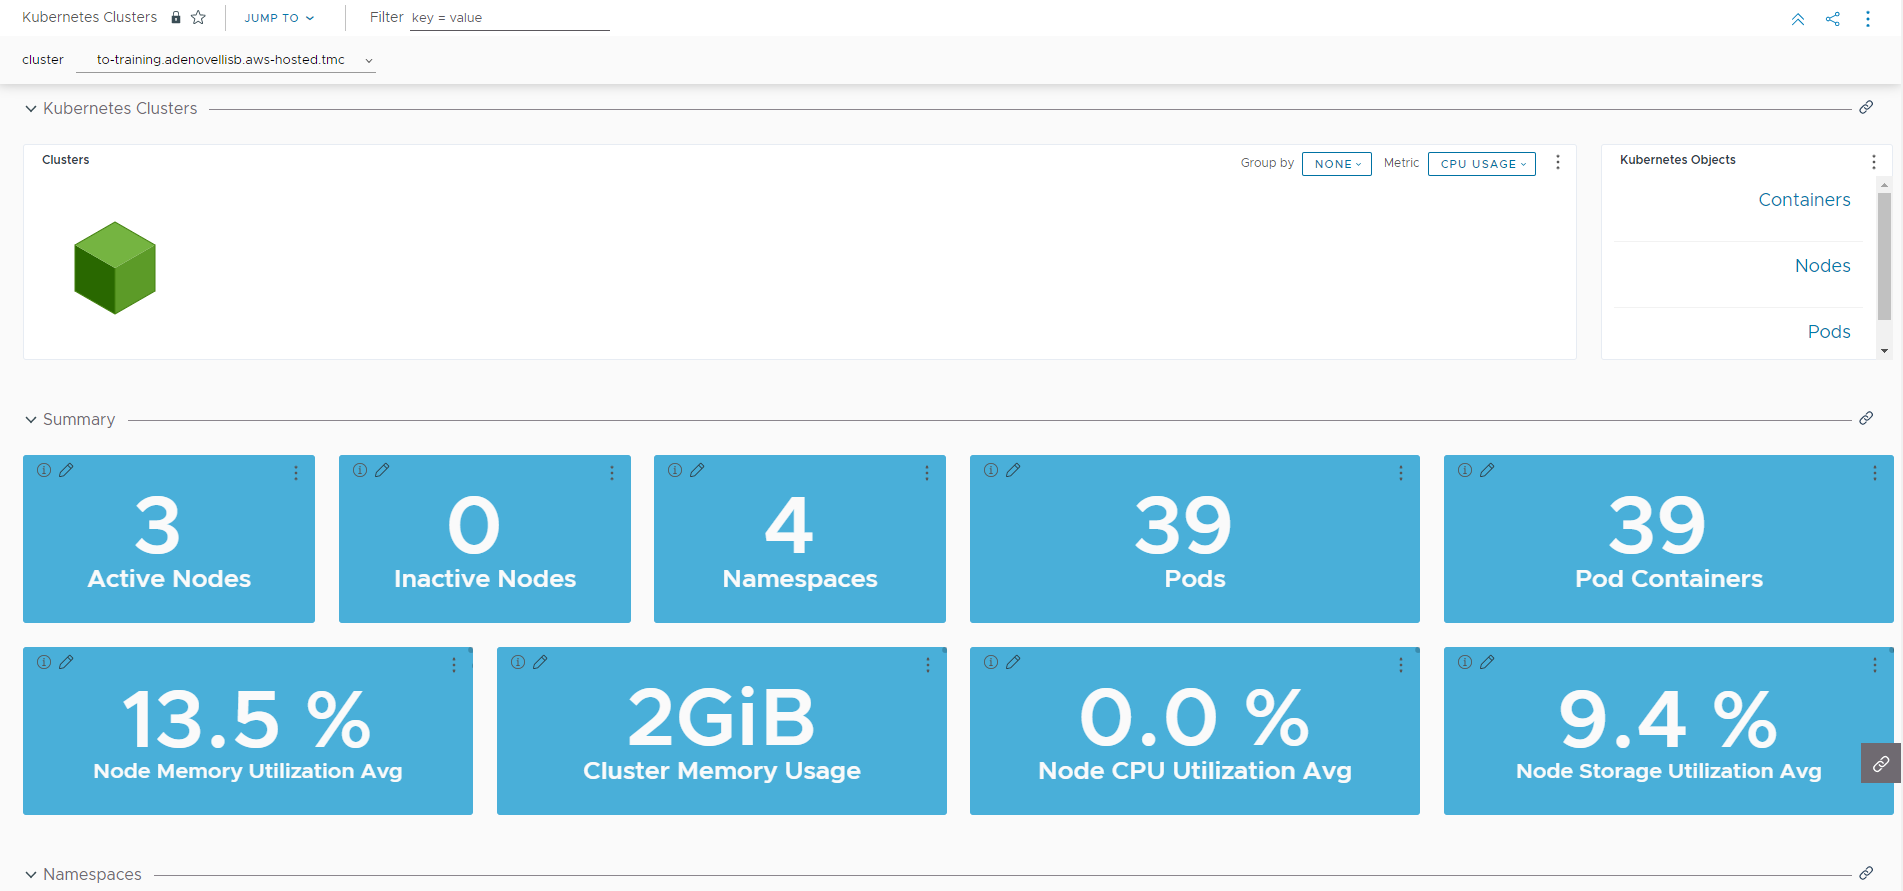Click the collapse-all double chevron icon

(1797, 19)
